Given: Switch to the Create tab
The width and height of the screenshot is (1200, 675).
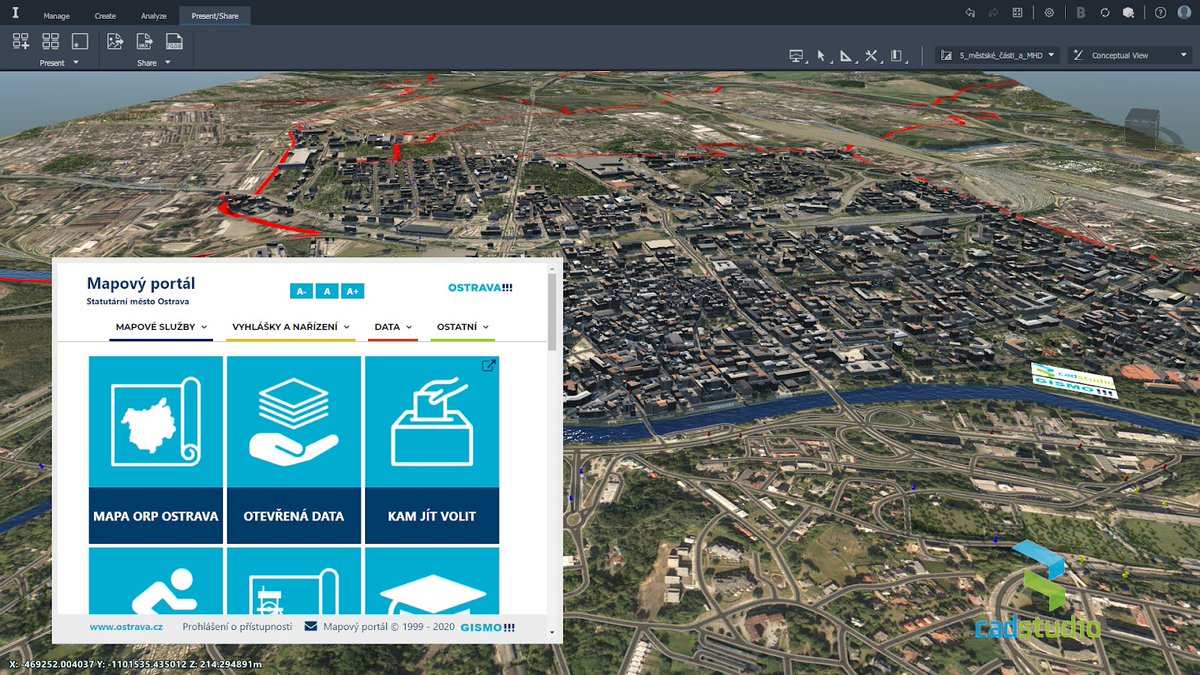Looking at the screenshot, I should click(x=105, y=16).
